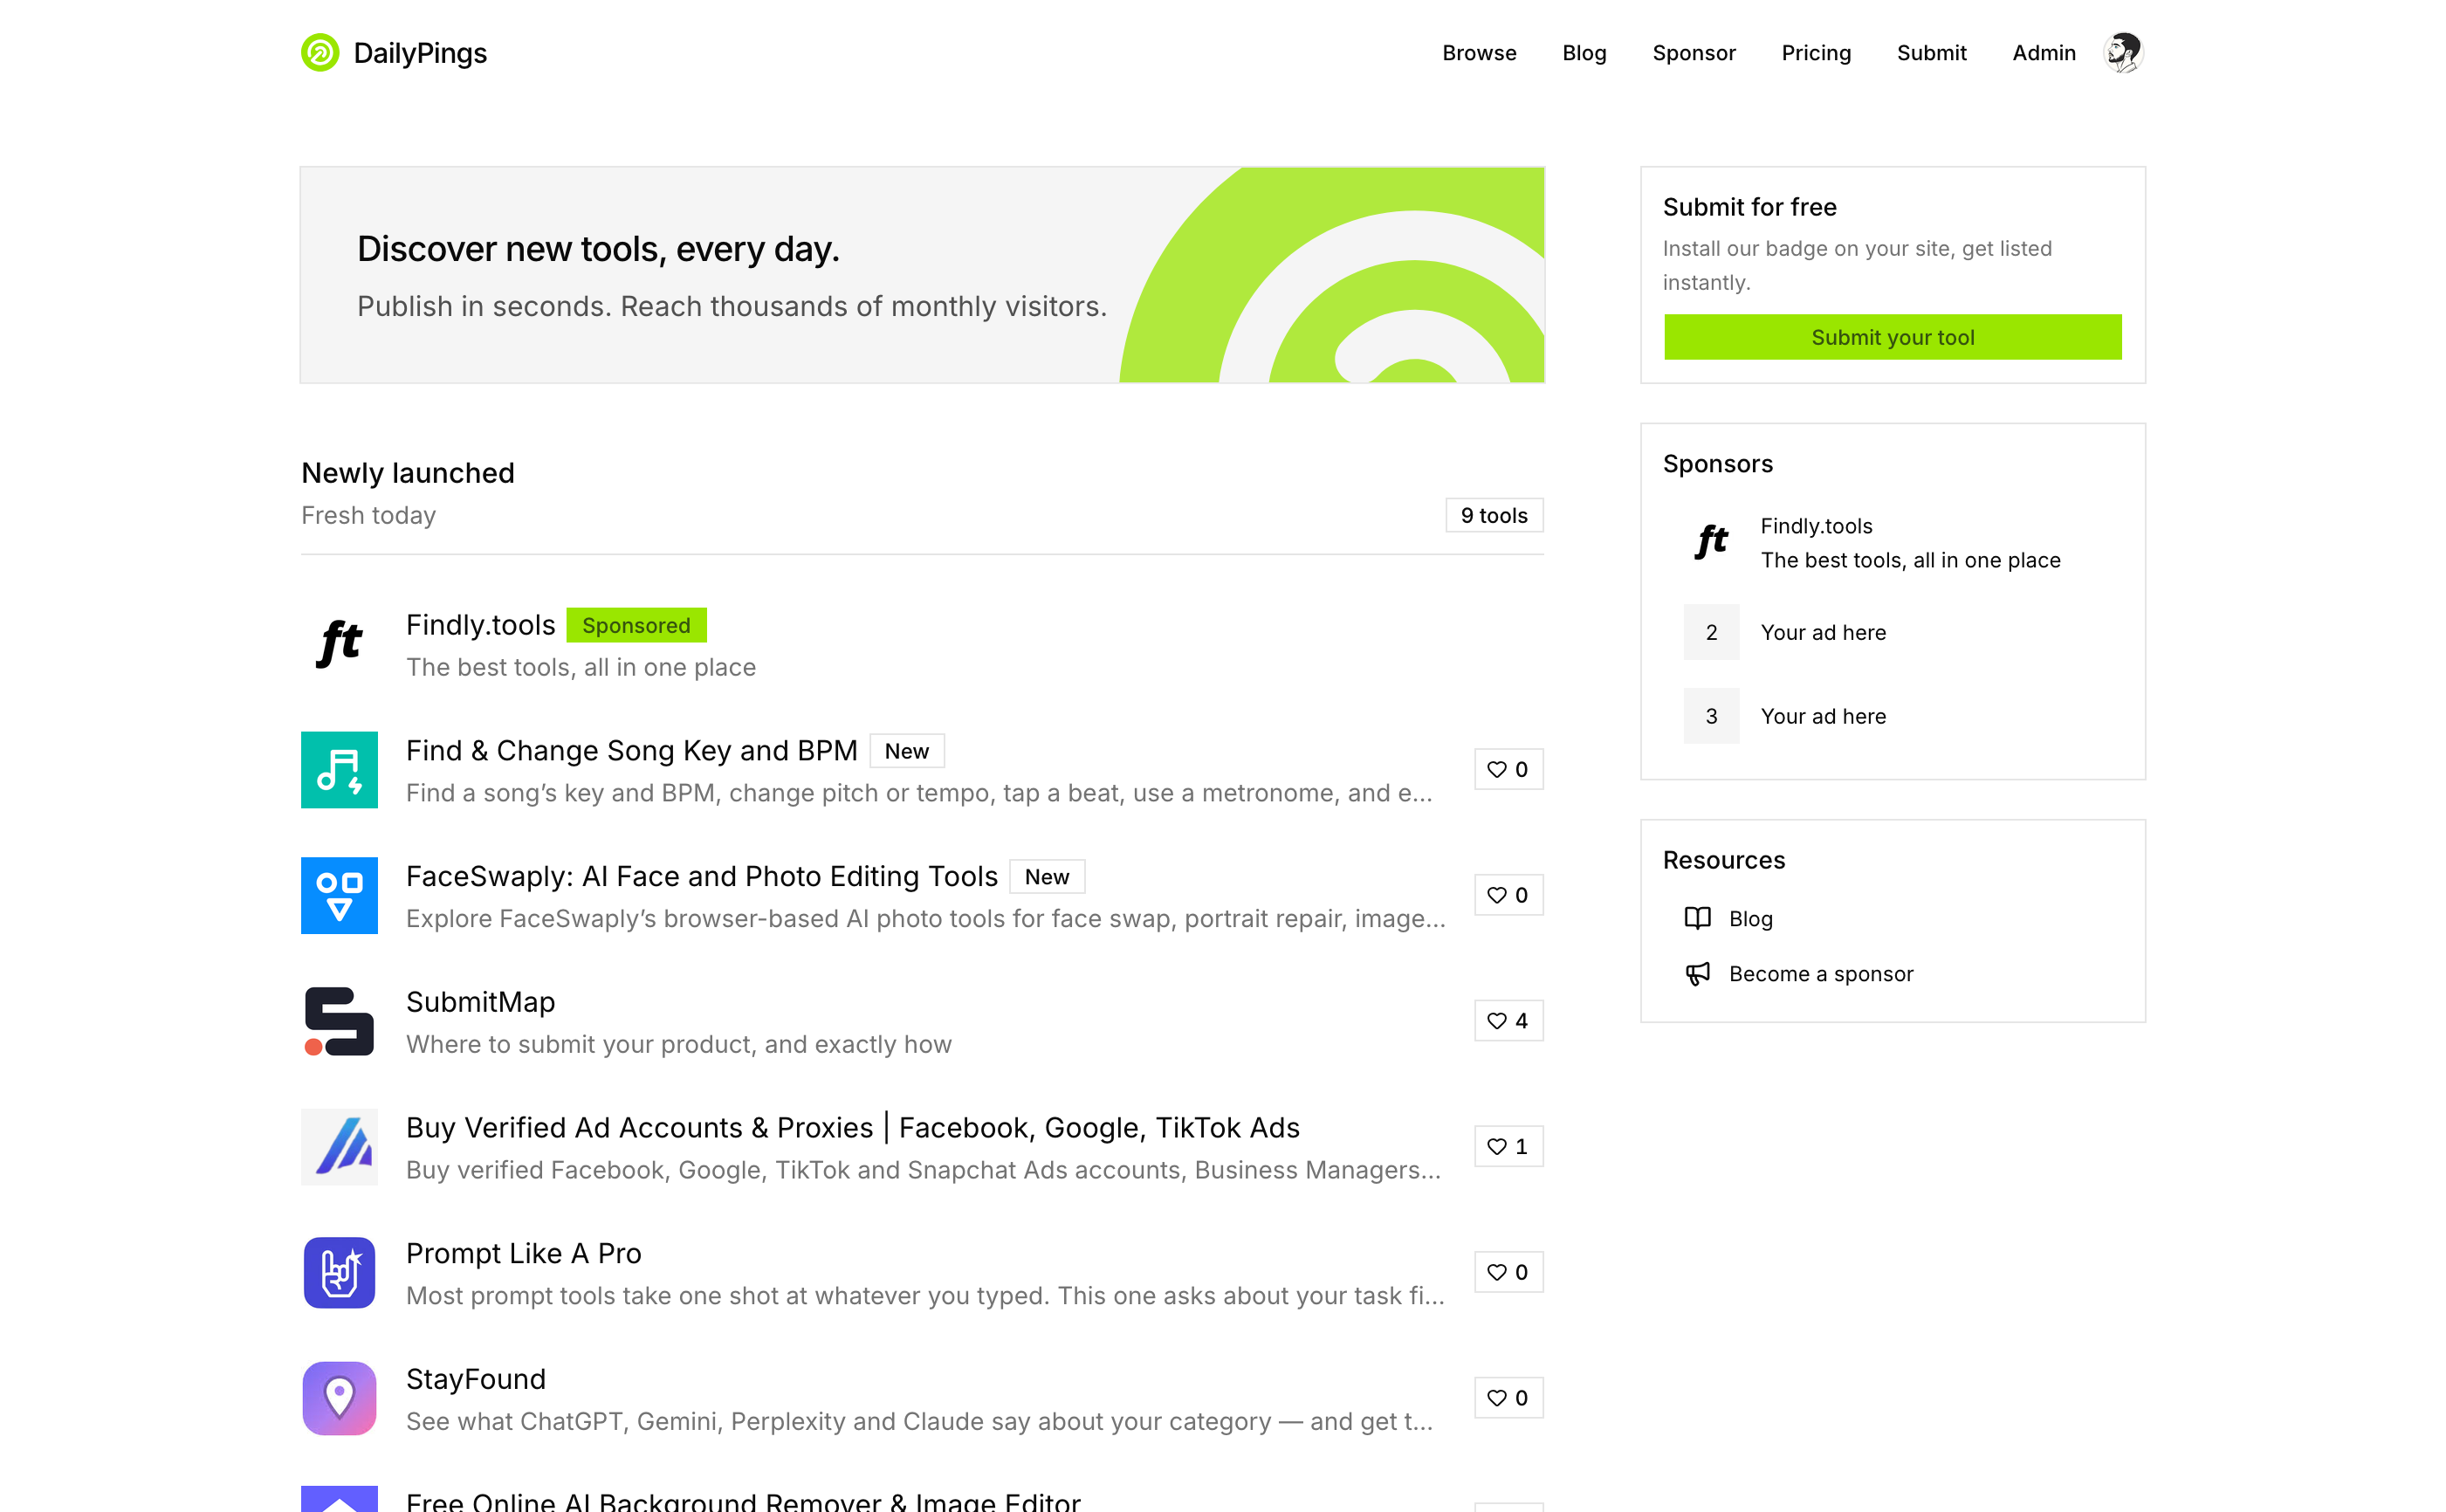Open Free Online AI Background Remover listing
The image size is (2446, 1512).
coord(743,1502)
